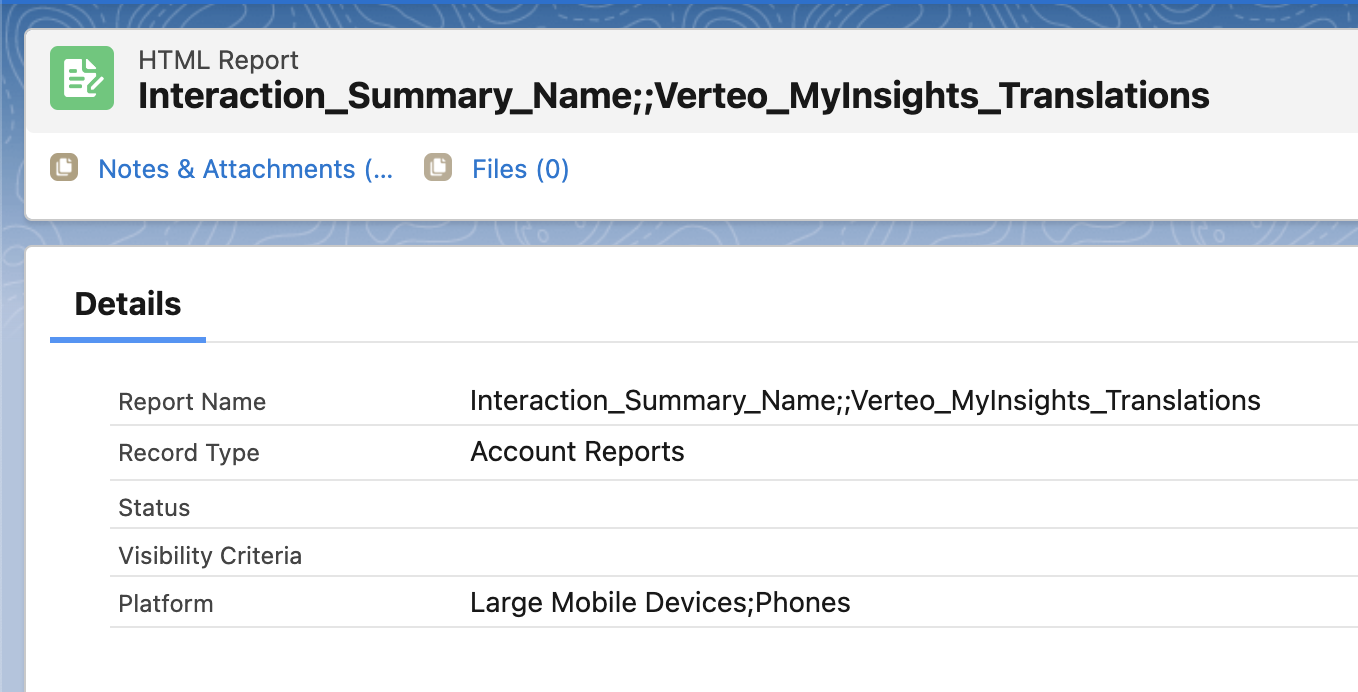Click the Status field label
Viewport: 1358px width, 692px height.
click(x=154, y=508)
